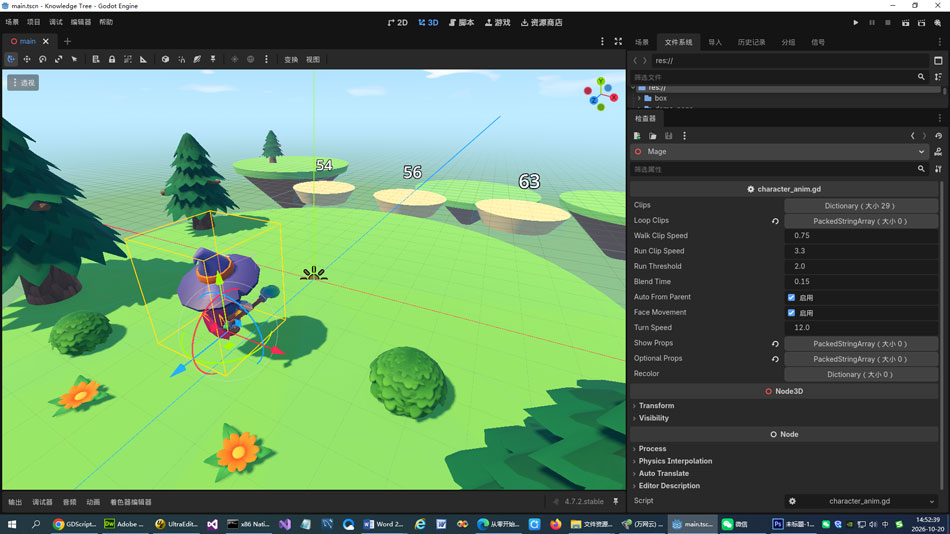
Task: Revert Loop Clips to default
Action: pyautogui.click(x=775, y=221)
